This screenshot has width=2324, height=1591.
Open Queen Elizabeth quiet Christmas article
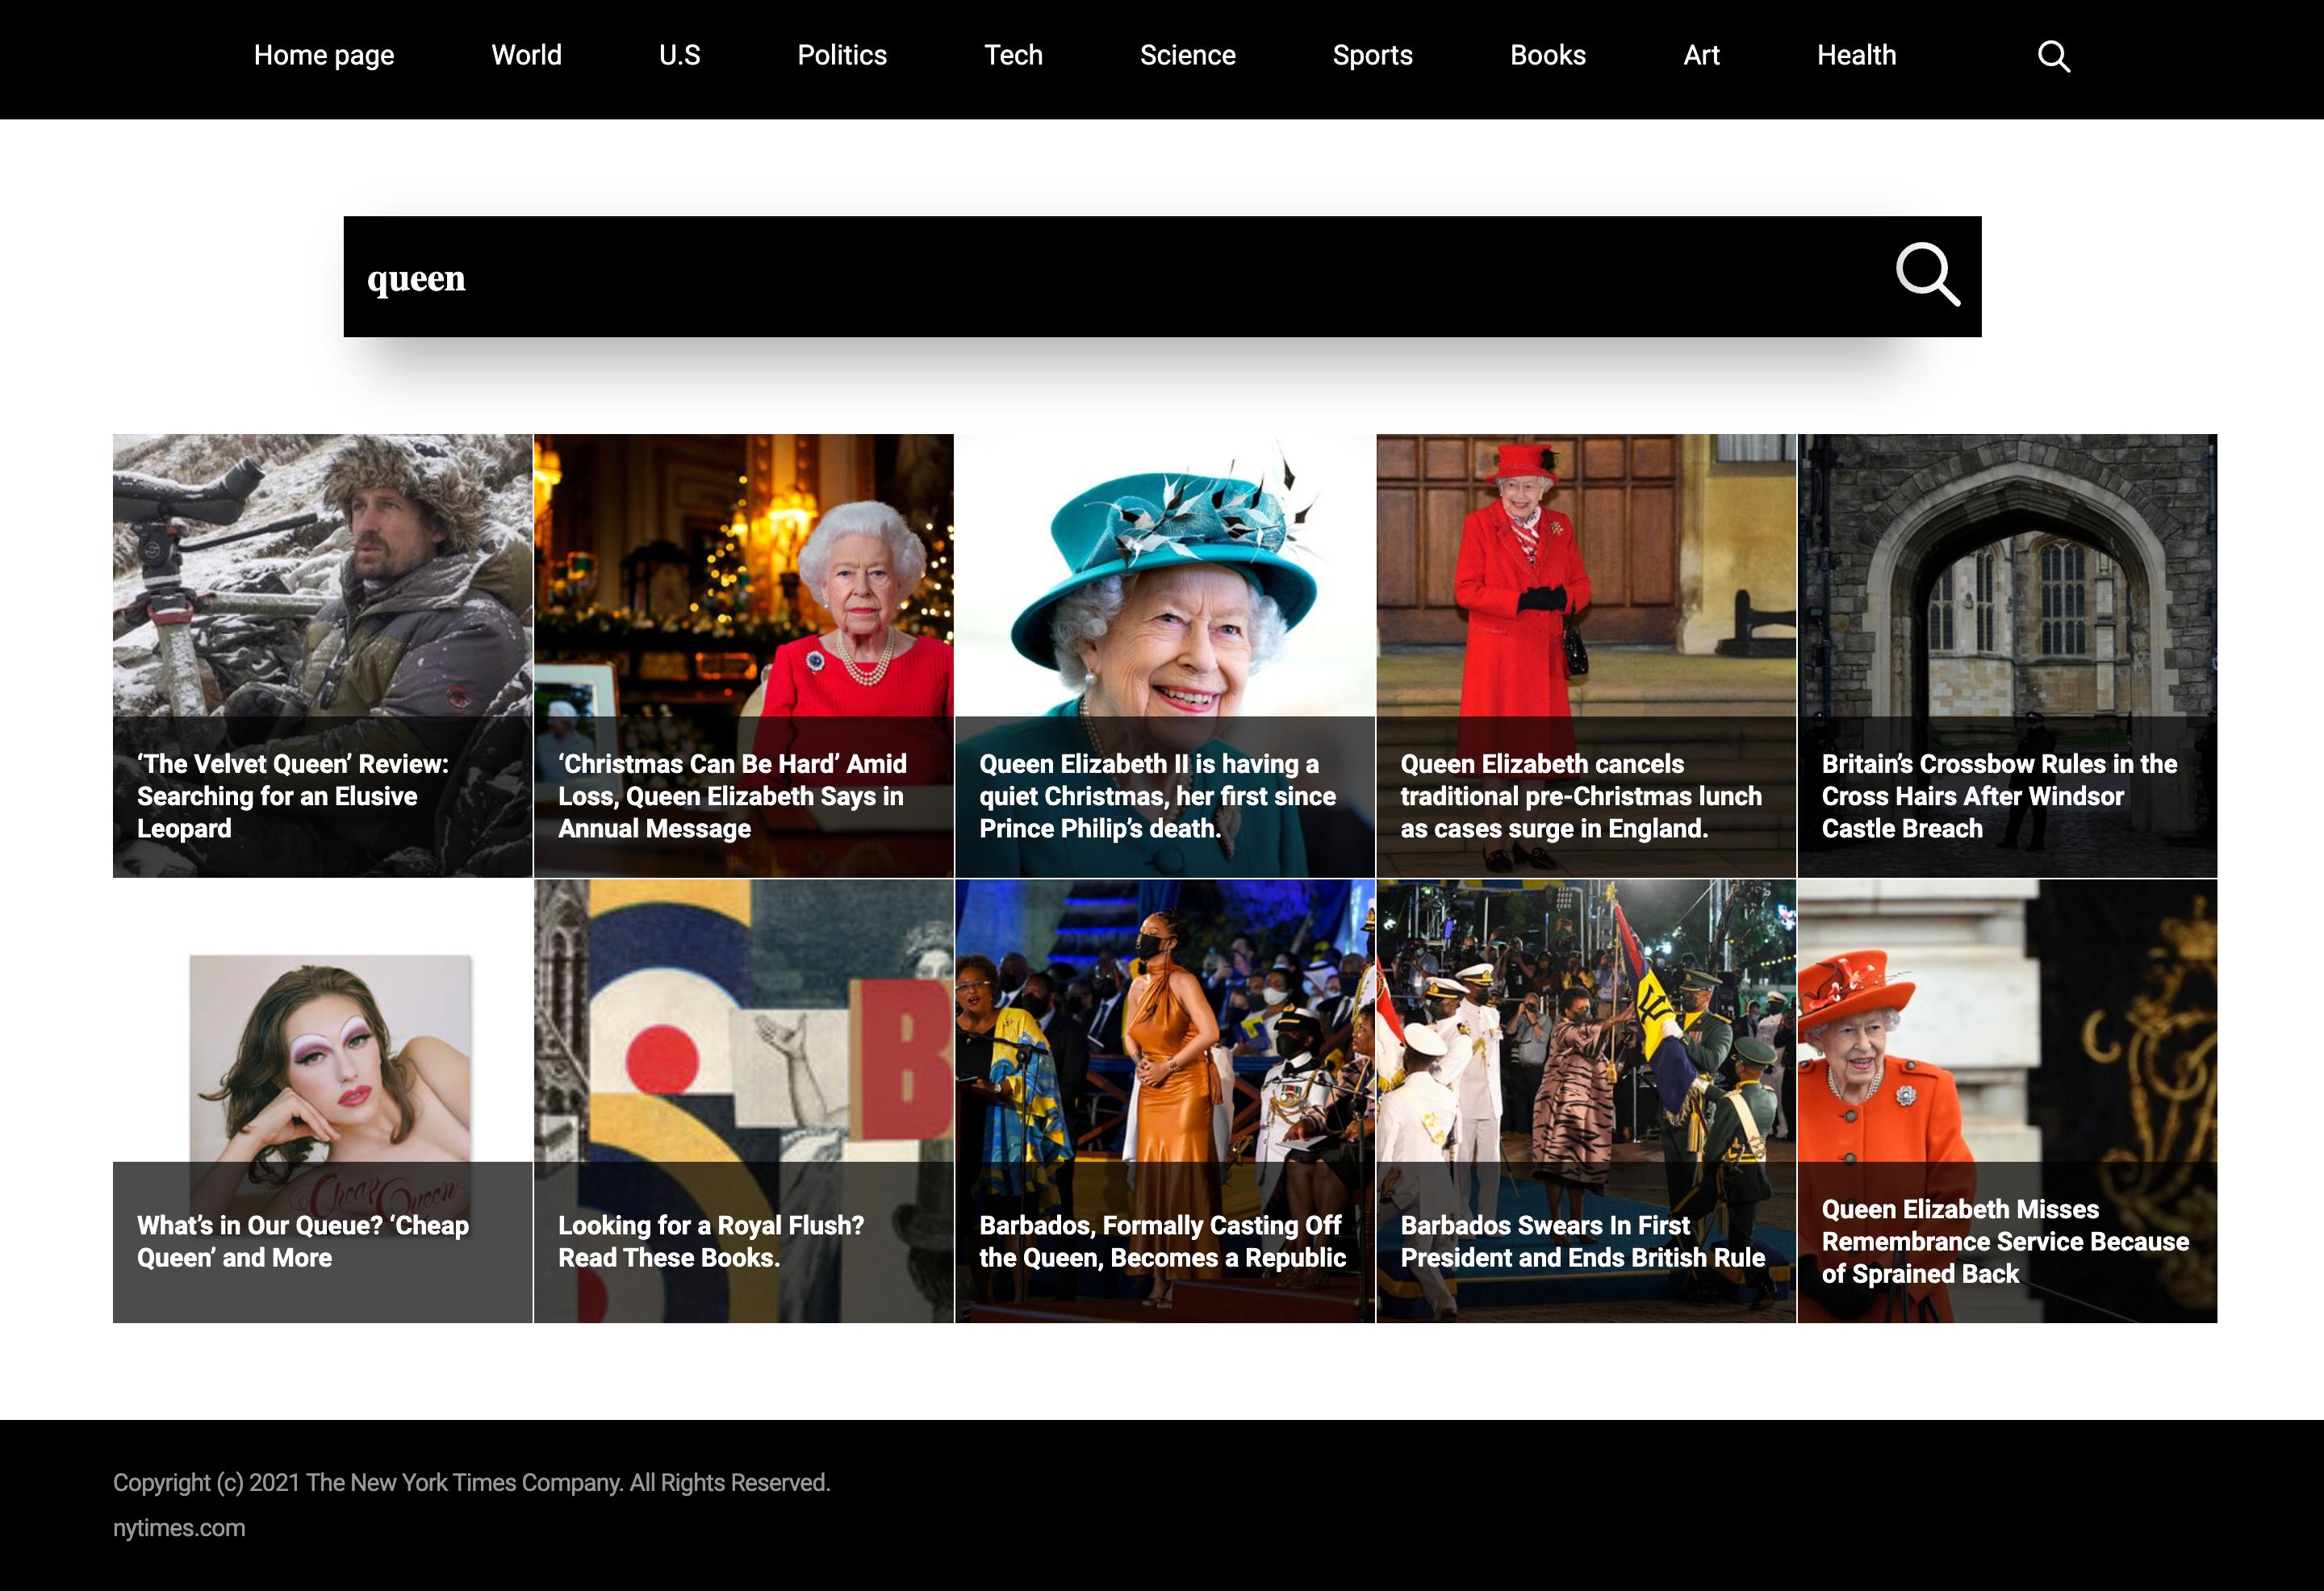pos(1164,656)
